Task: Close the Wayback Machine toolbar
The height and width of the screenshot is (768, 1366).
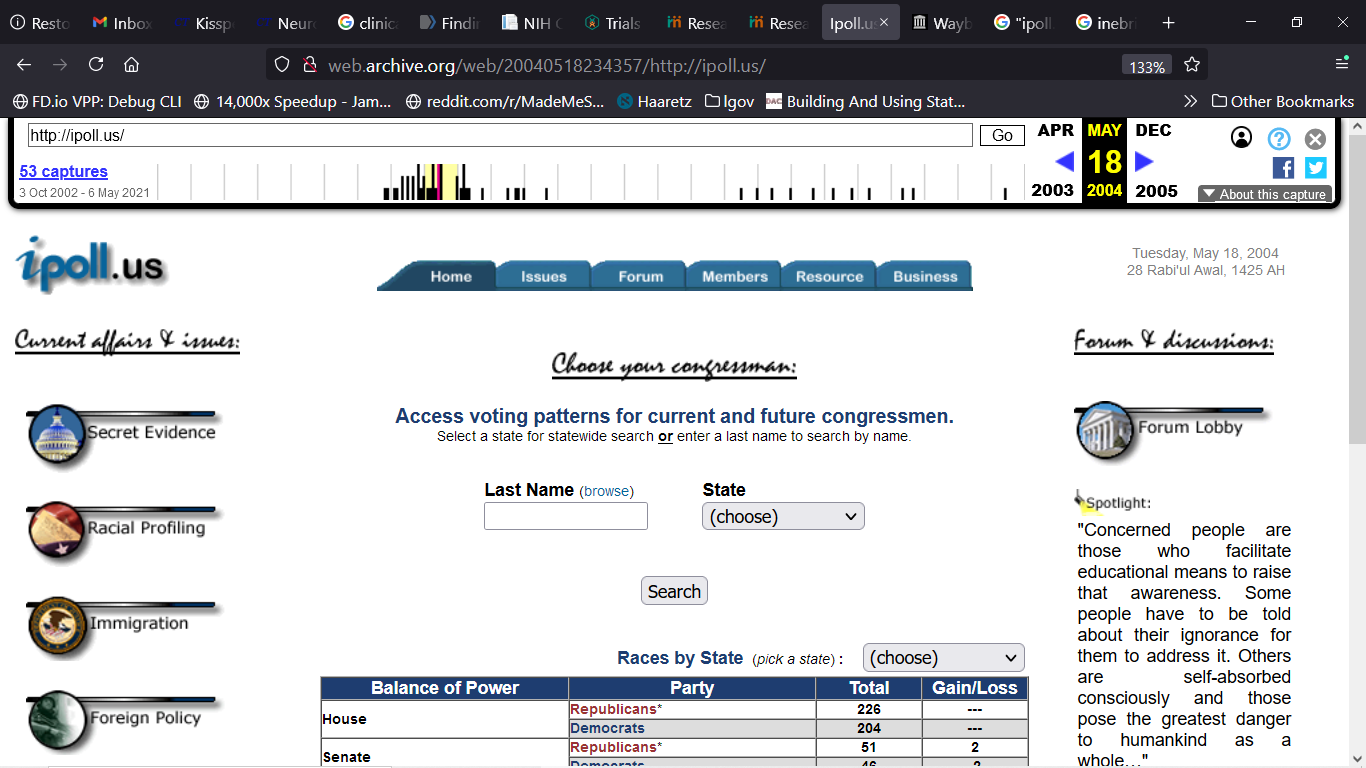Action: click(x=1316, y=139)
